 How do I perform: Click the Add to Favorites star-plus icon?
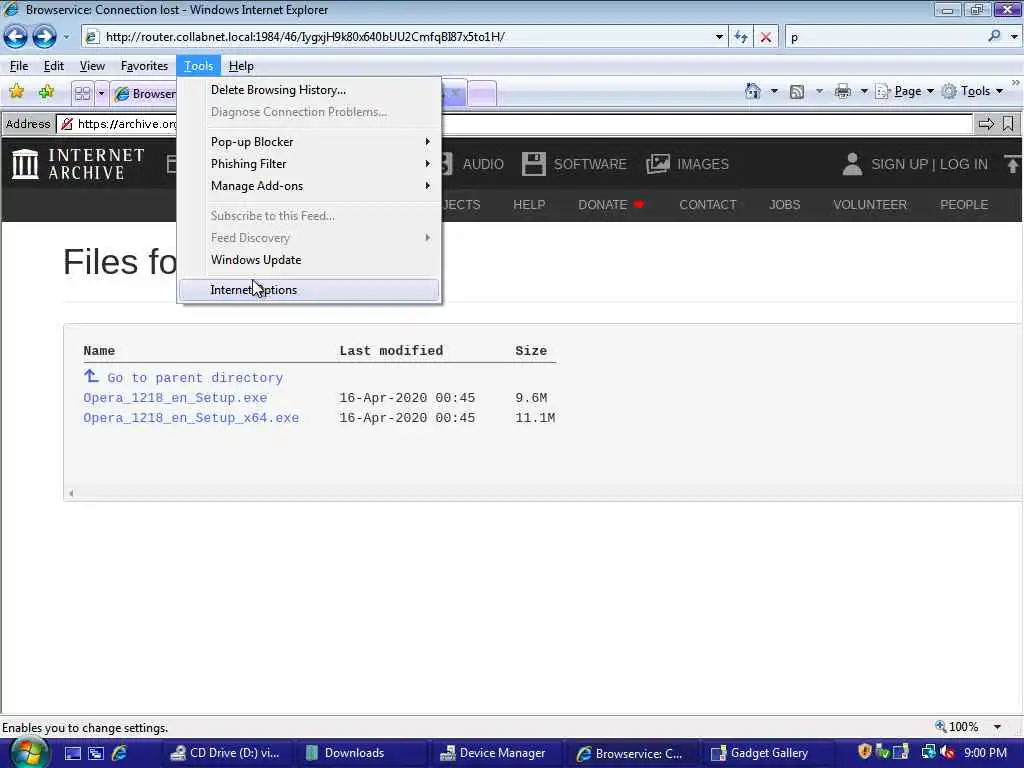pyautogui.click(x=46, y=92)
